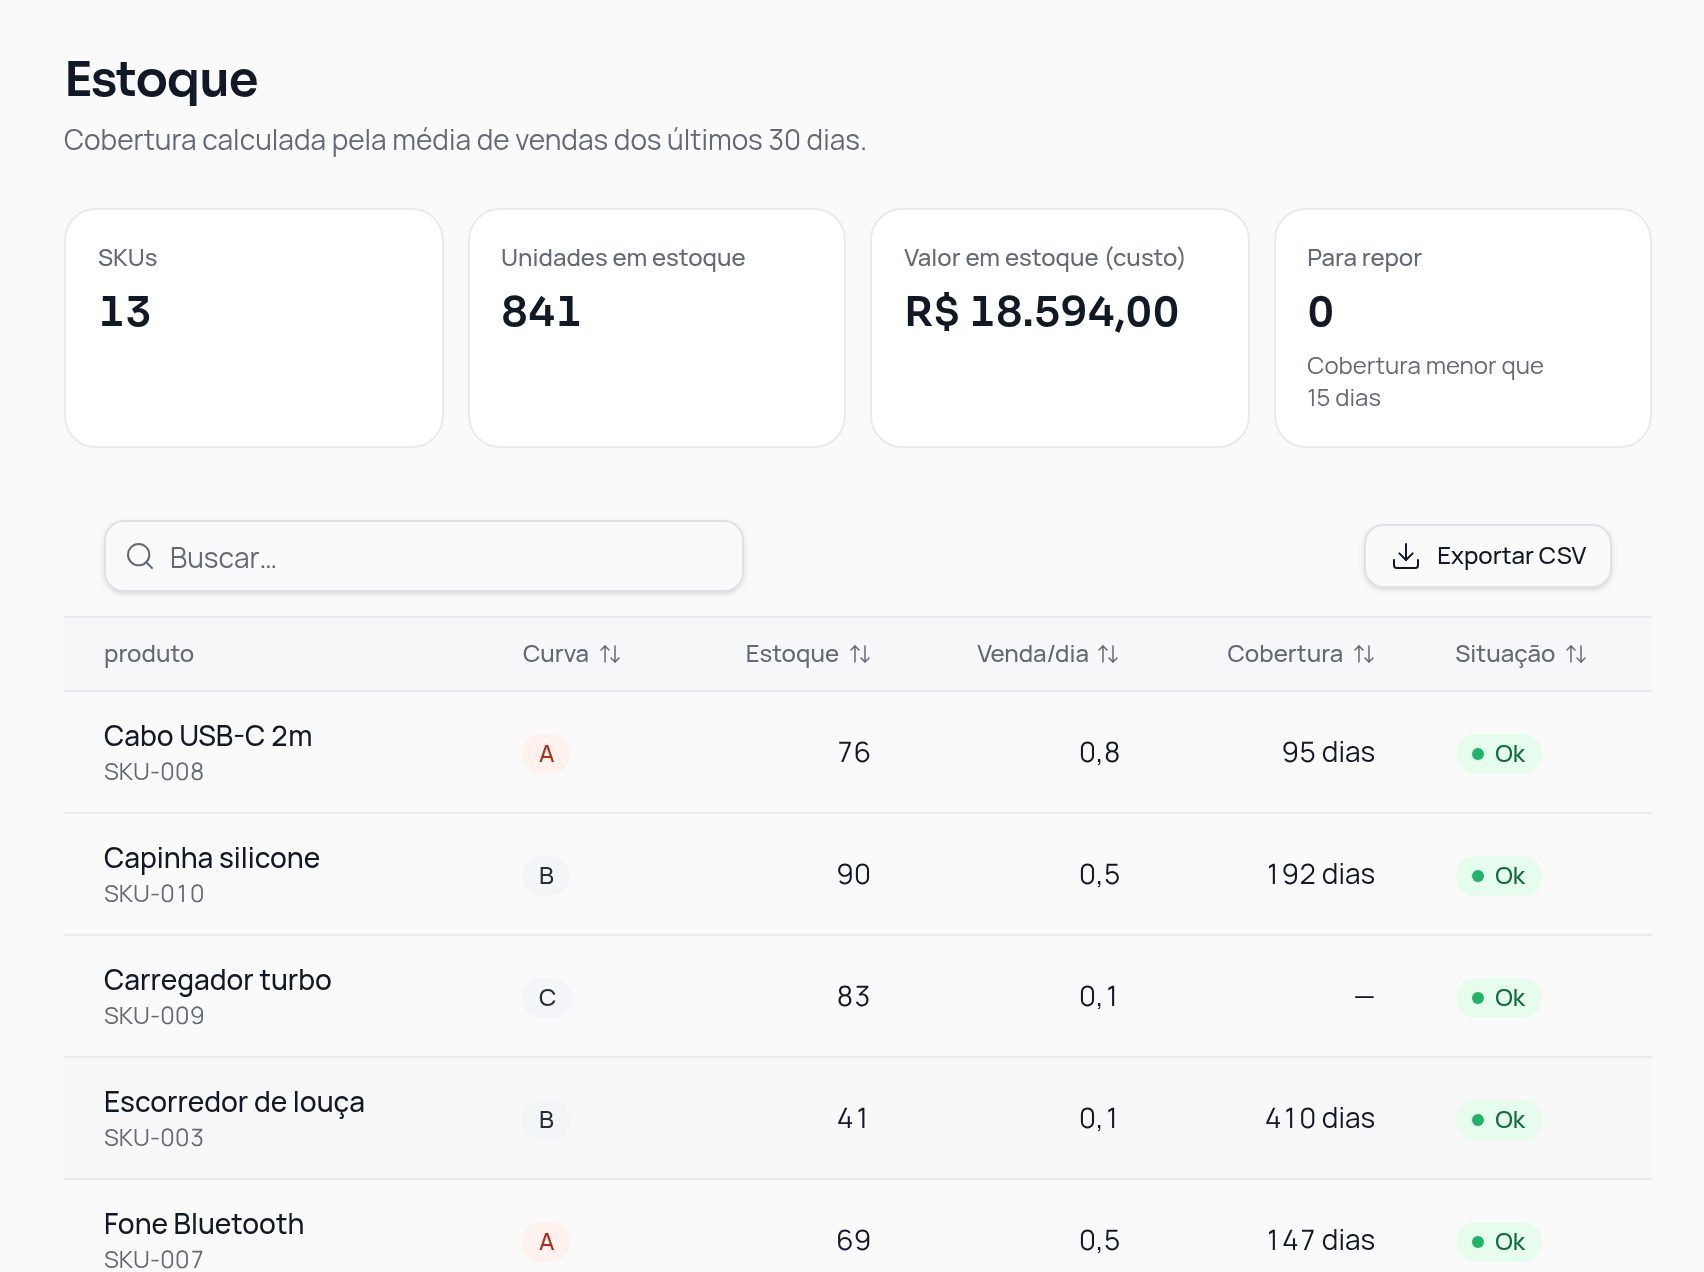This screenshot has height=1272, width=1704.
Task: Sort by Cobertura column arrows icon
Action: coord(1364,654)
